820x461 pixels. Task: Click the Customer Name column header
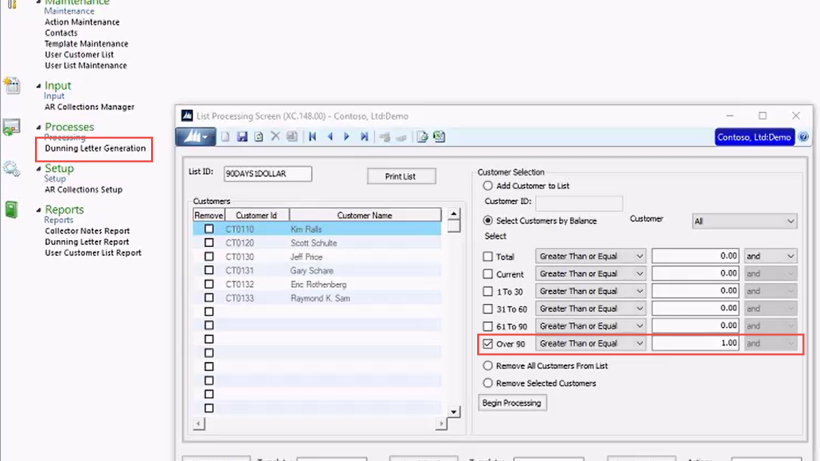click(x=365, y=215)
